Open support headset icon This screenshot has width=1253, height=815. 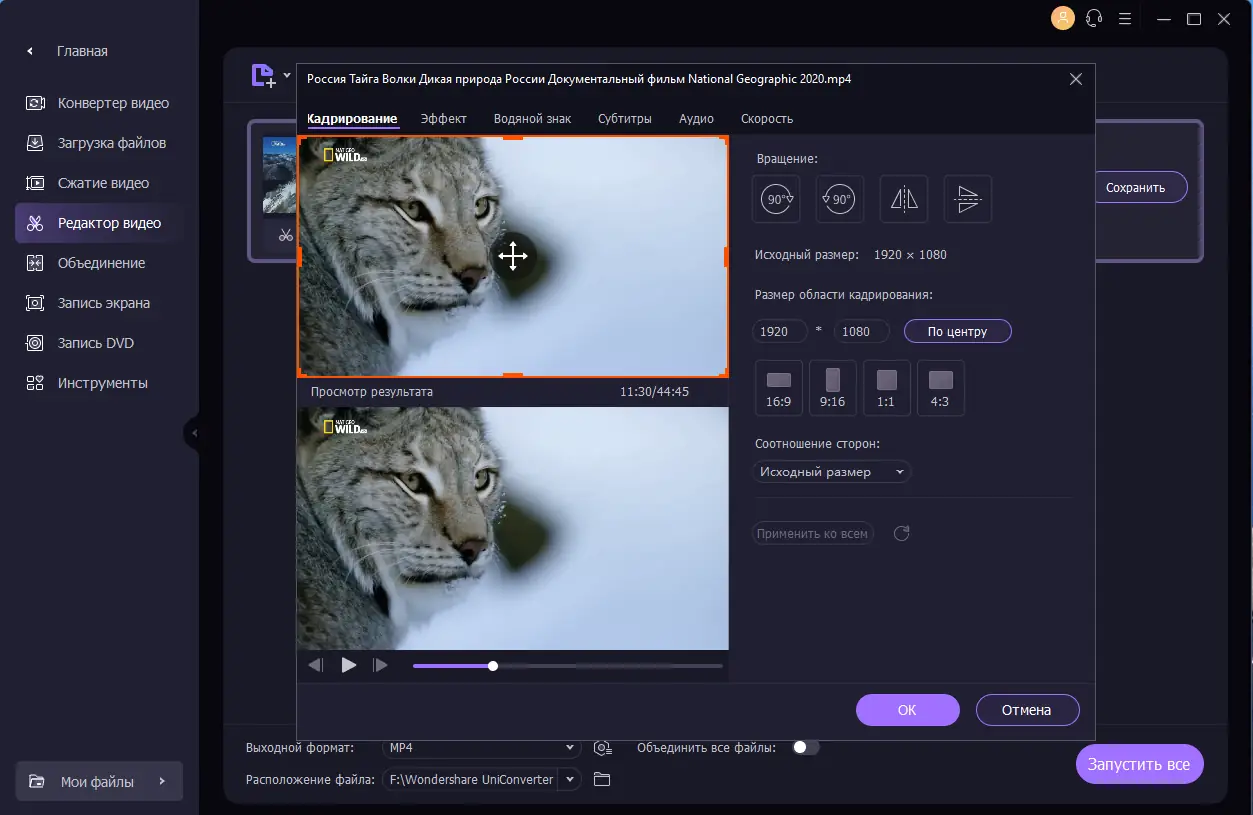[1094, 18]
